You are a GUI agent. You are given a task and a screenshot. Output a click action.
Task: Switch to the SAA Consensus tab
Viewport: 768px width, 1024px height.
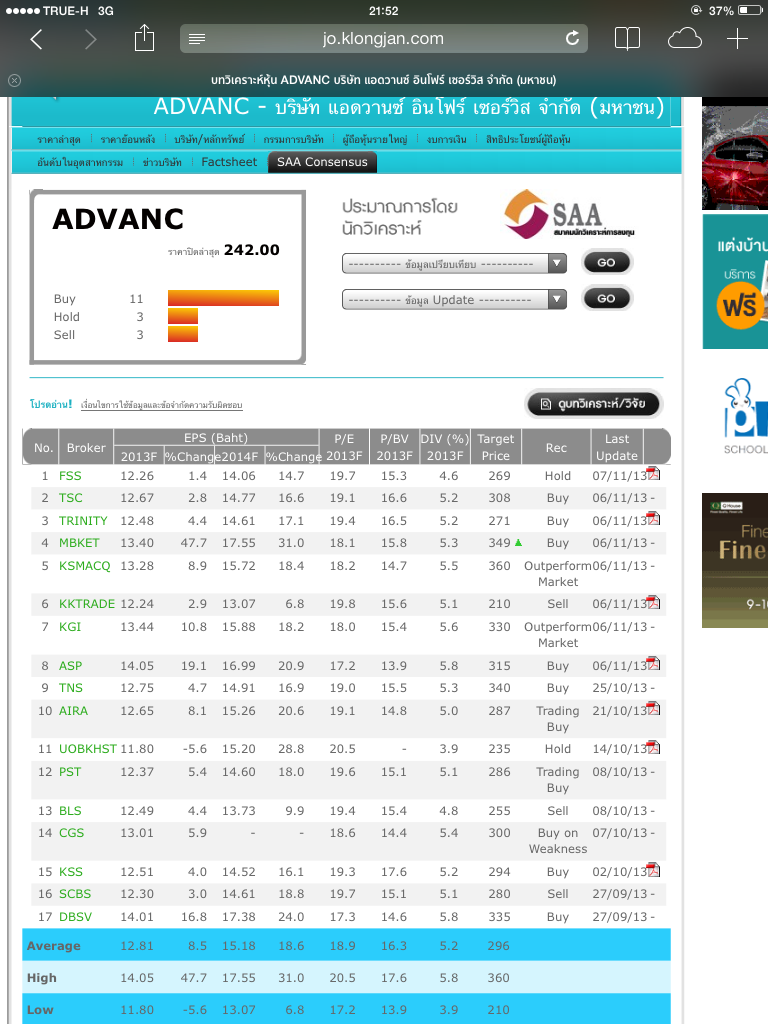322,162
